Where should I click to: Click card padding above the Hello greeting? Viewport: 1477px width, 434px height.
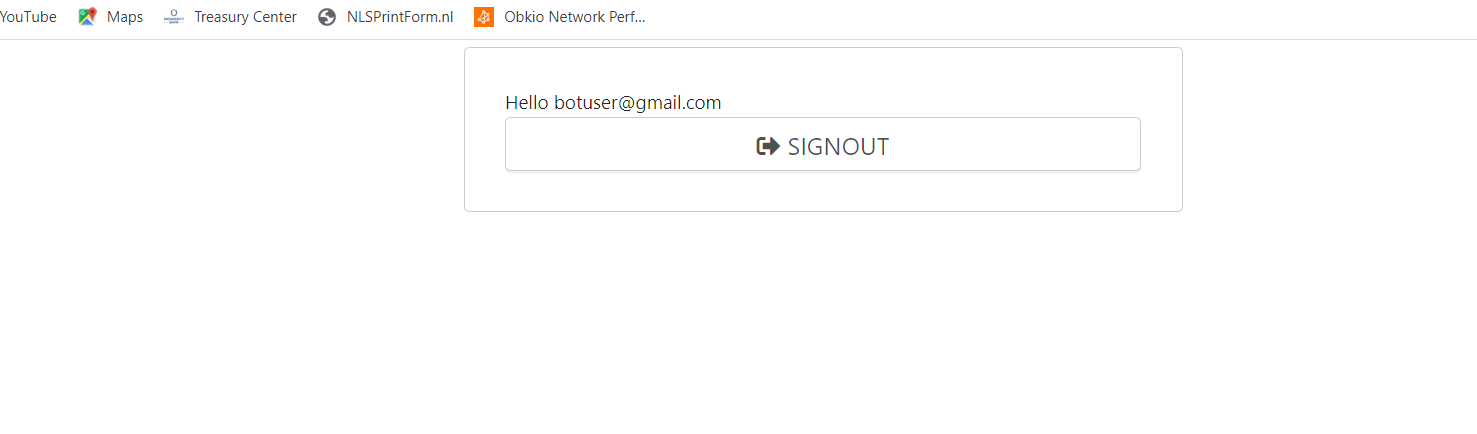823,70
